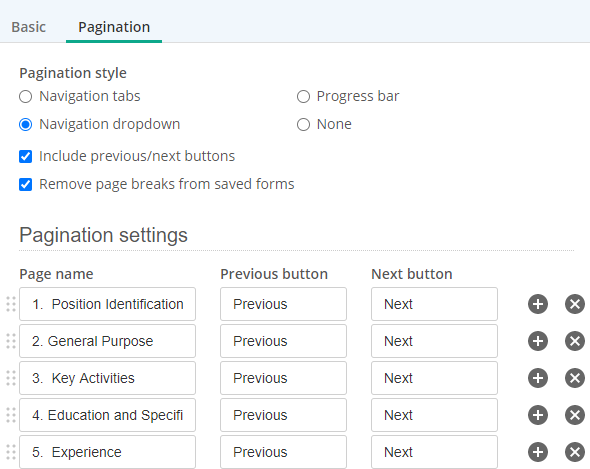This screenshot has height=469, width=590.
Task: Choose Progress bar pagination style
Action: tap(303, 96)
